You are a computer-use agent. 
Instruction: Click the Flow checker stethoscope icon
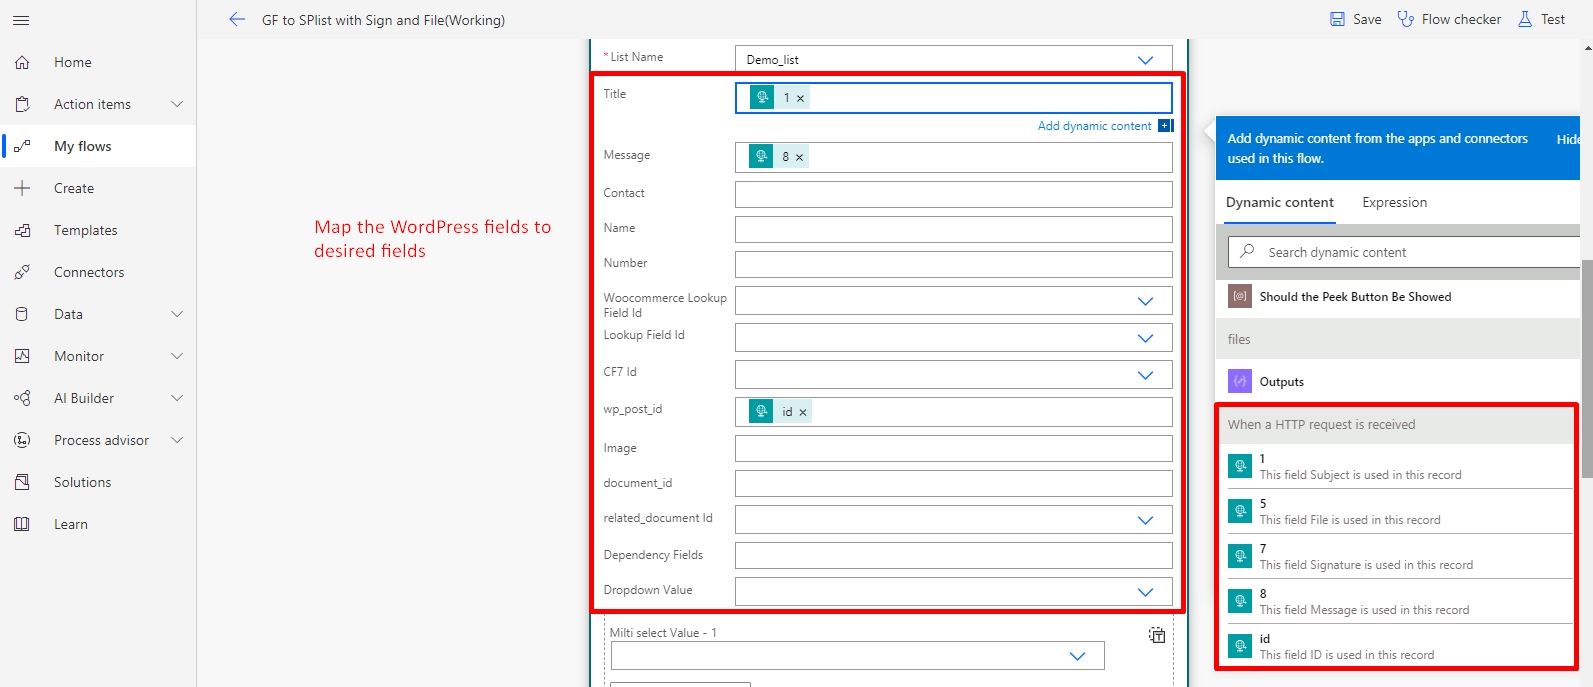[x=1406, y=19]
